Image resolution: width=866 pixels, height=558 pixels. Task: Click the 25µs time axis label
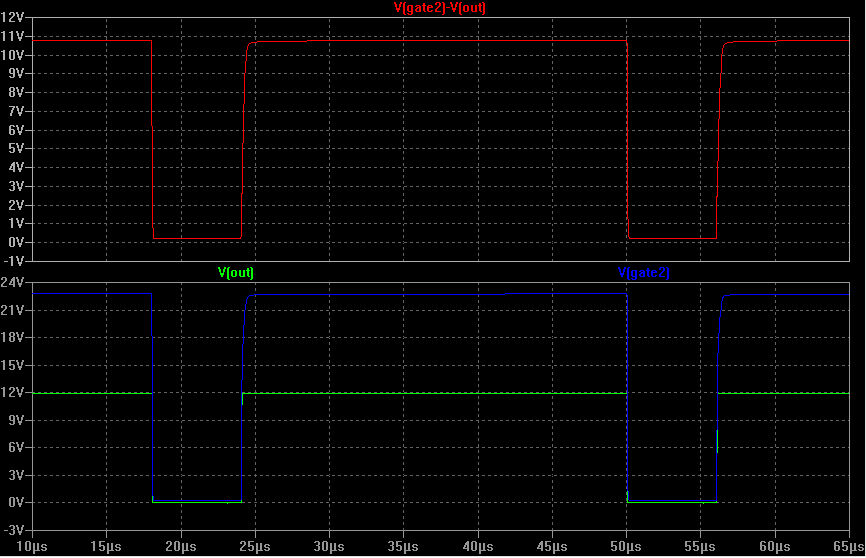click(255, 547)
